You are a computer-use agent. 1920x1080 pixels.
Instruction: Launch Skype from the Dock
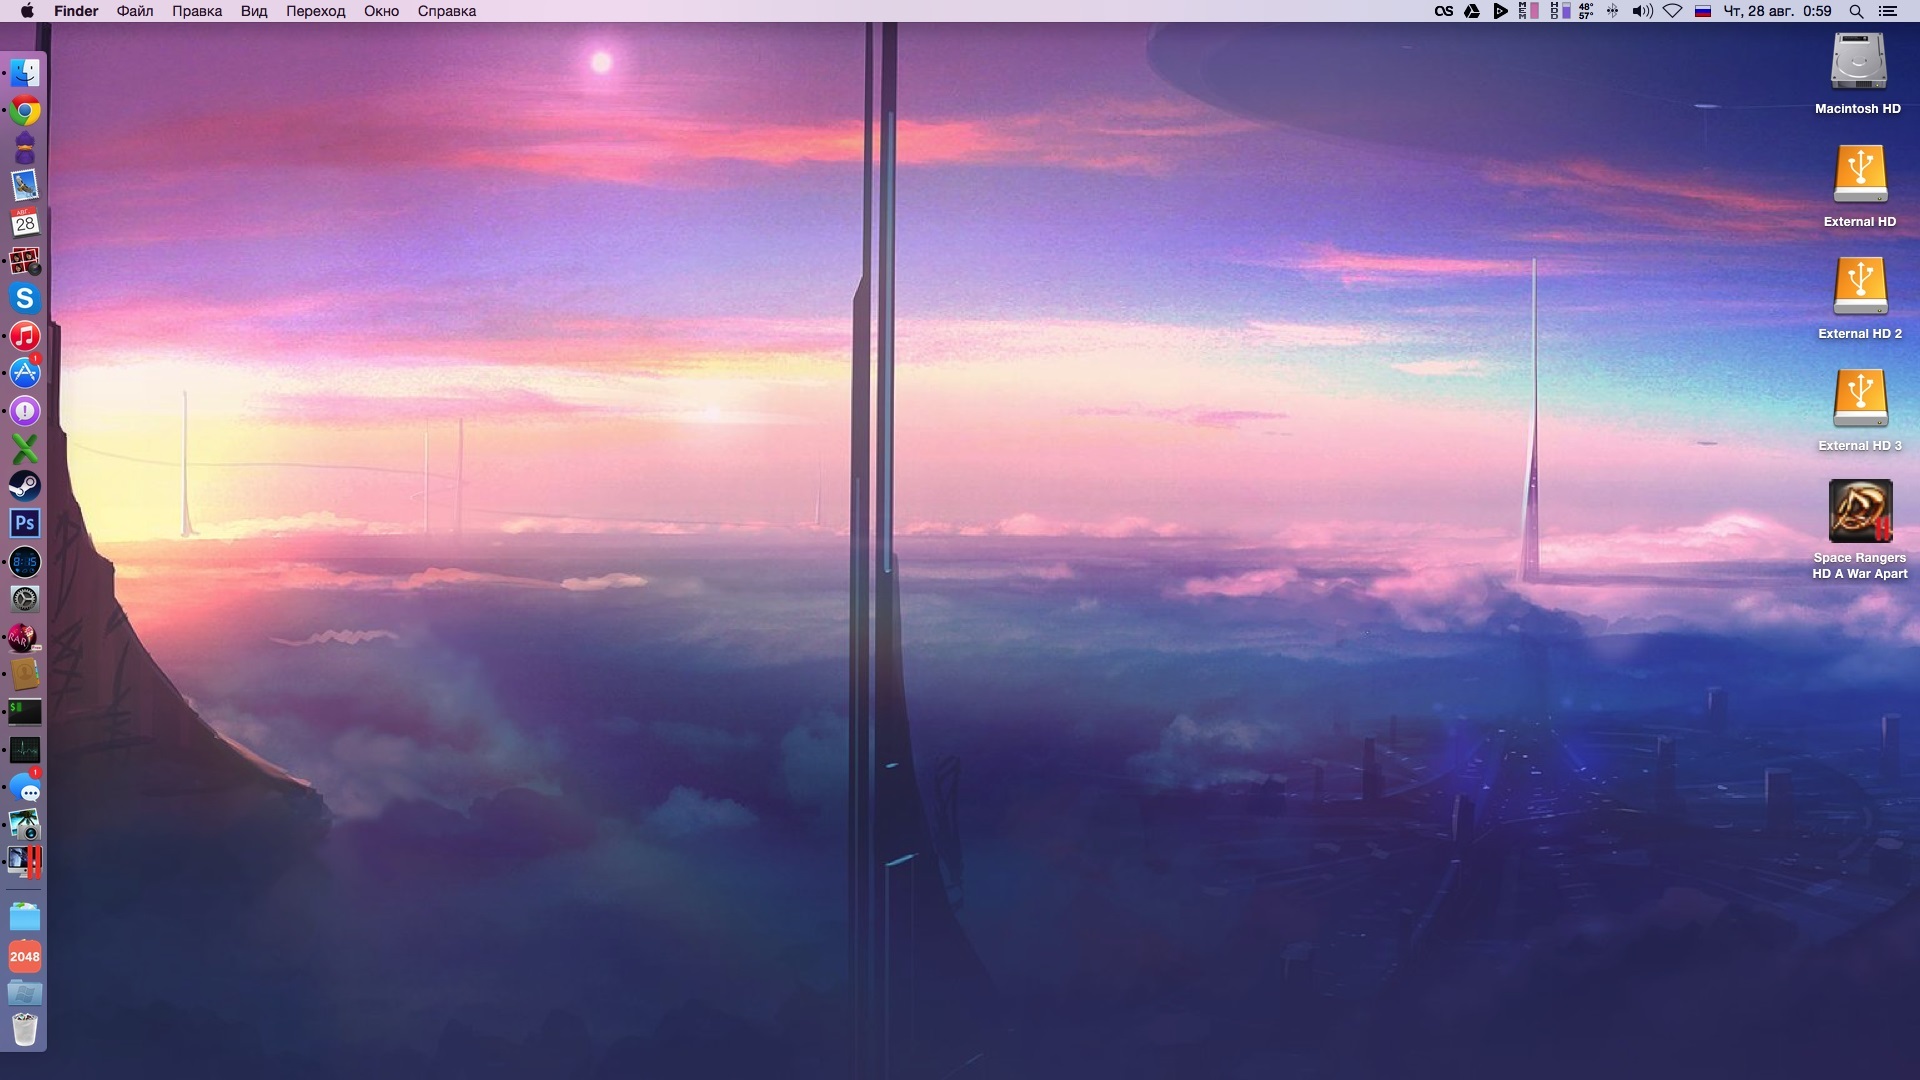pos(25,298)
